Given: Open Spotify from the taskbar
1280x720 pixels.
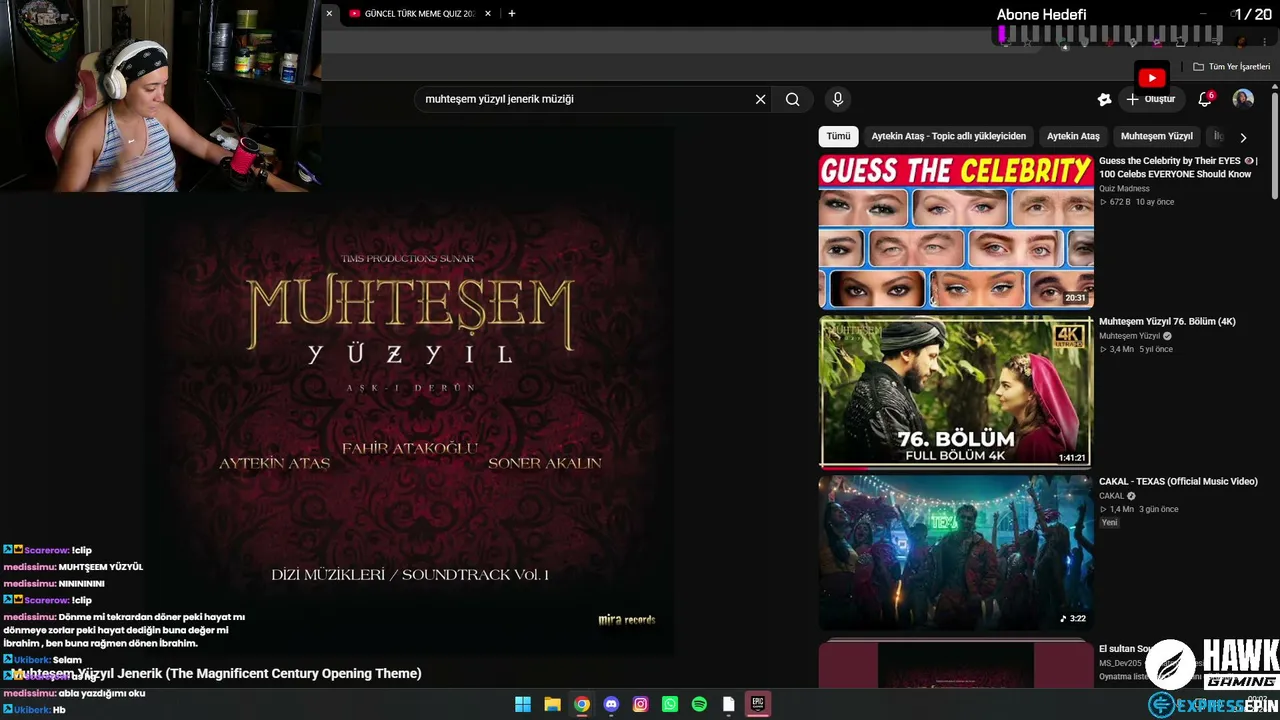Looking at the screenshot, I should point(699,704).
